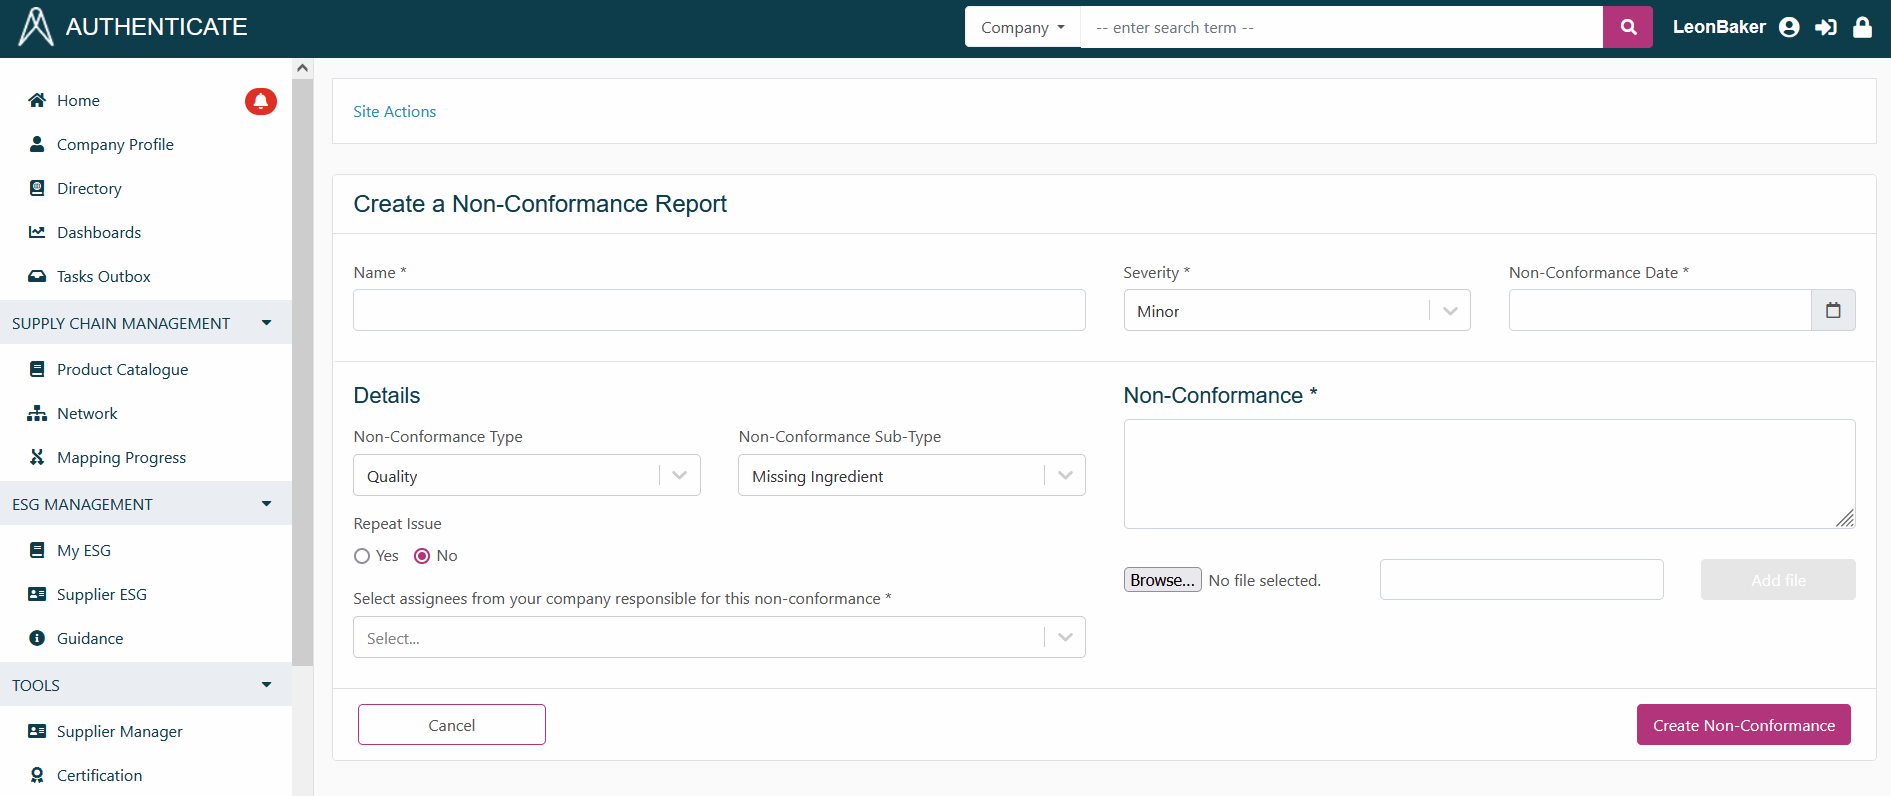Click the padlock icon in header

point(1862,27)
